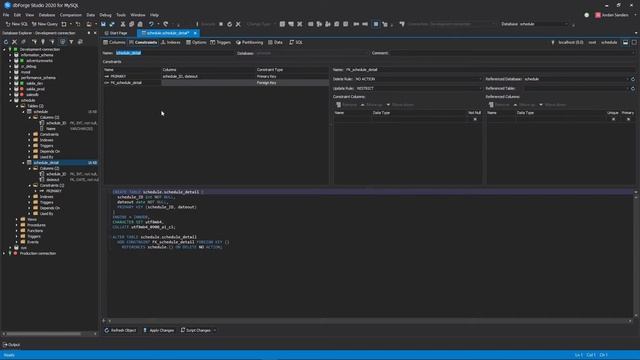Screen dimensions: 640x360
Task: Open the File menu
Action: [6, 15]
